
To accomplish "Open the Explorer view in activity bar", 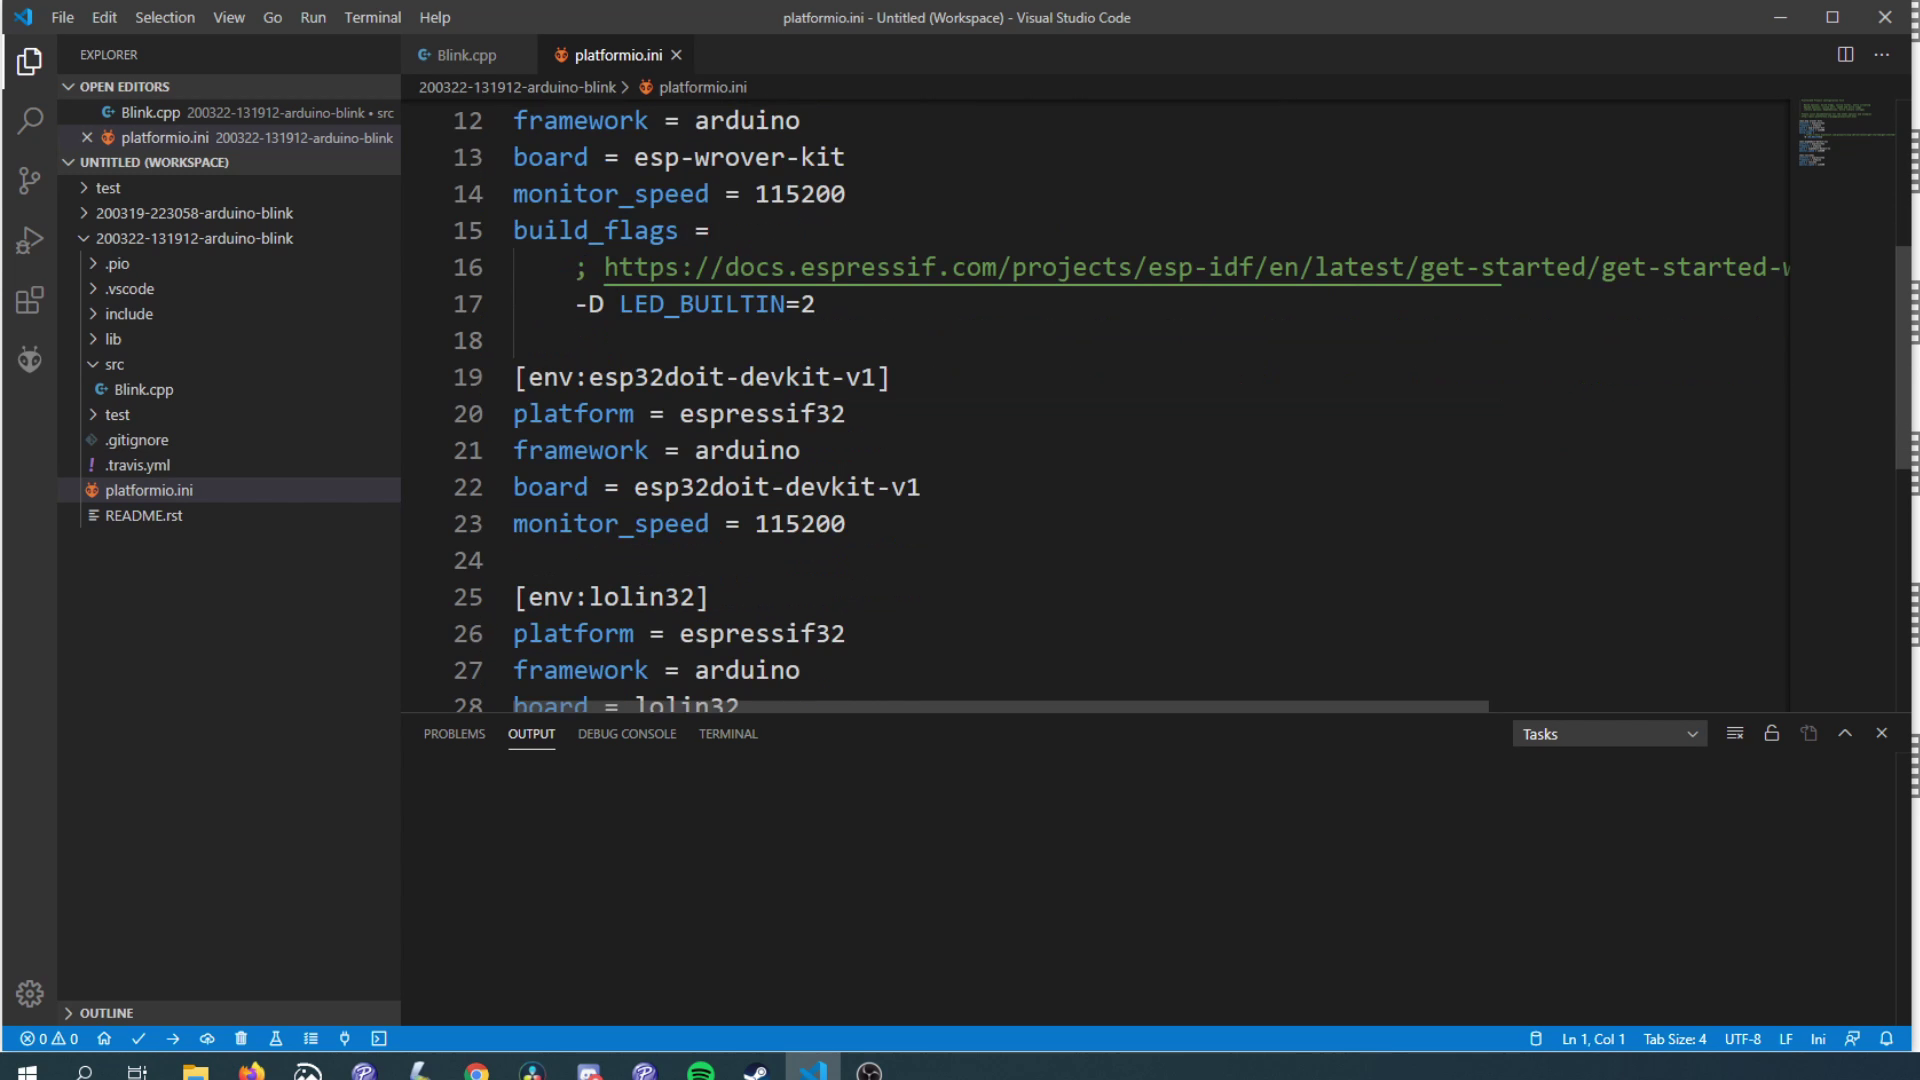I will coord(29,62).
